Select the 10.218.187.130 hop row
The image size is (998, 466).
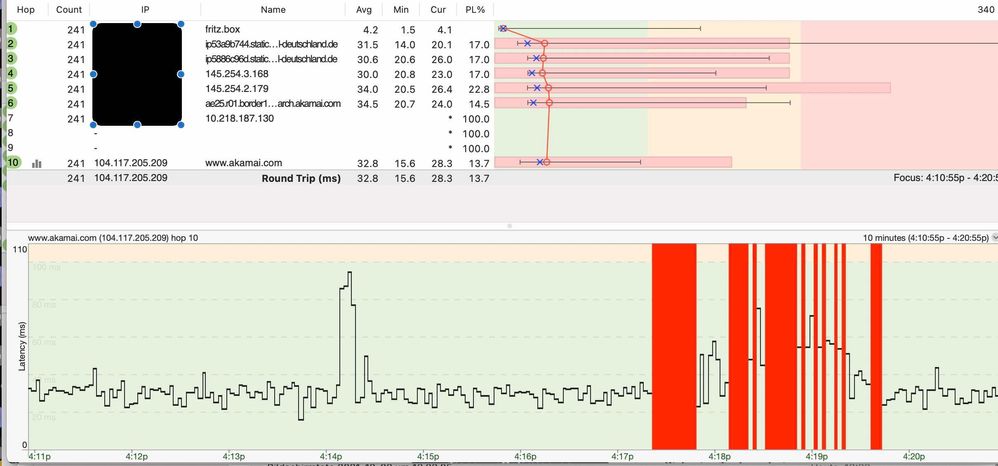click(239, 118)
